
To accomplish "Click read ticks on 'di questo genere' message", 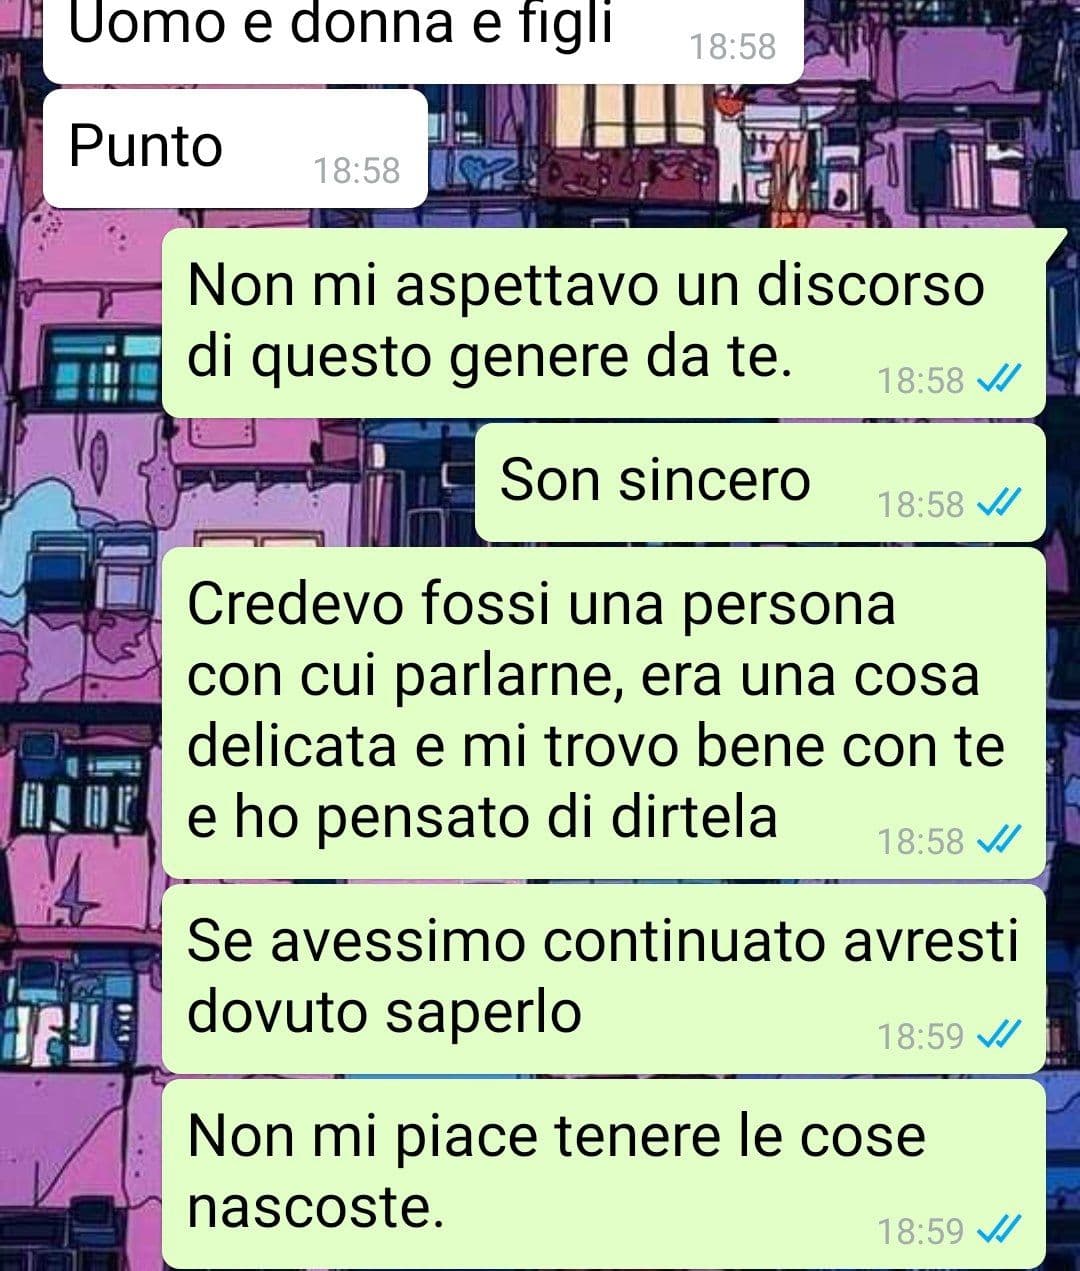I will (998, 380).
